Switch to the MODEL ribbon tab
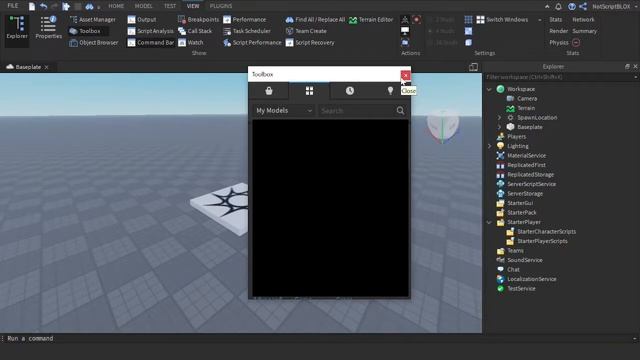 (143, 6)
